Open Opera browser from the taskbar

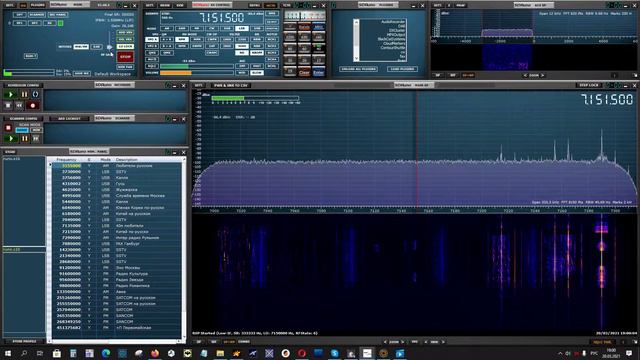pos(302,353)
